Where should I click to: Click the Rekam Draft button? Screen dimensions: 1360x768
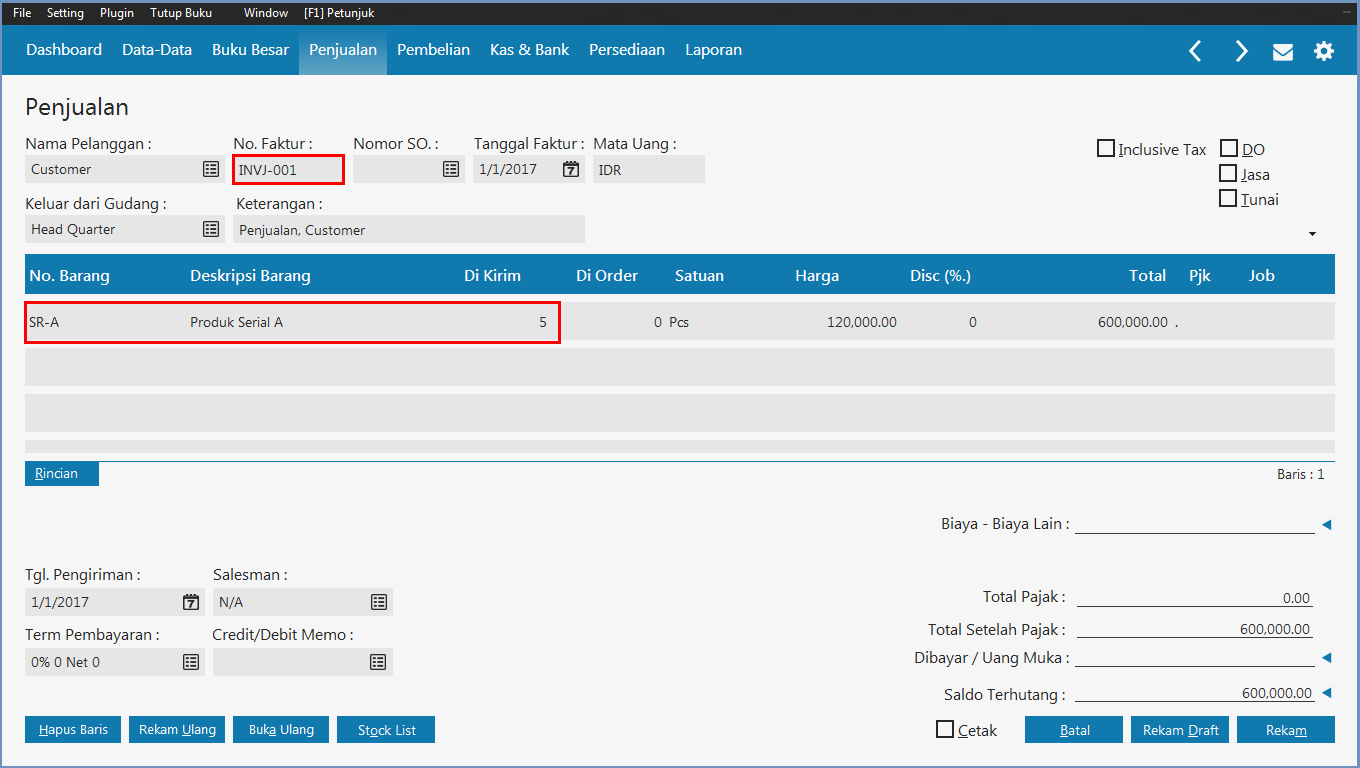[x=1180, y=730]
